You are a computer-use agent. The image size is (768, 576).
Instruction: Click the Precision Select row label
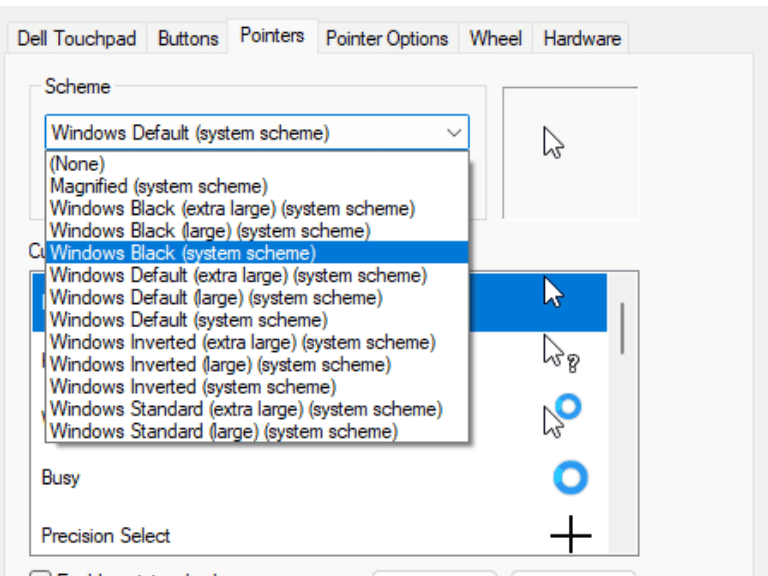pos(106,535)
